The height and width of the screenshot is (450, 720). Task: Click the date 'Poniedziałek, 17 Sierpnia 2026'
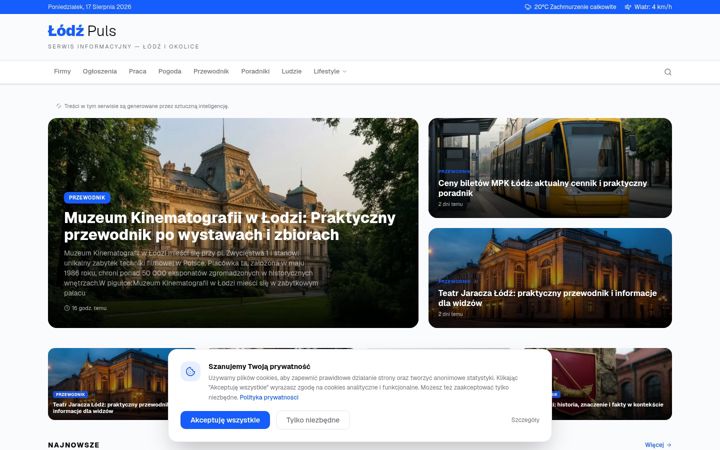coord(90,7)
